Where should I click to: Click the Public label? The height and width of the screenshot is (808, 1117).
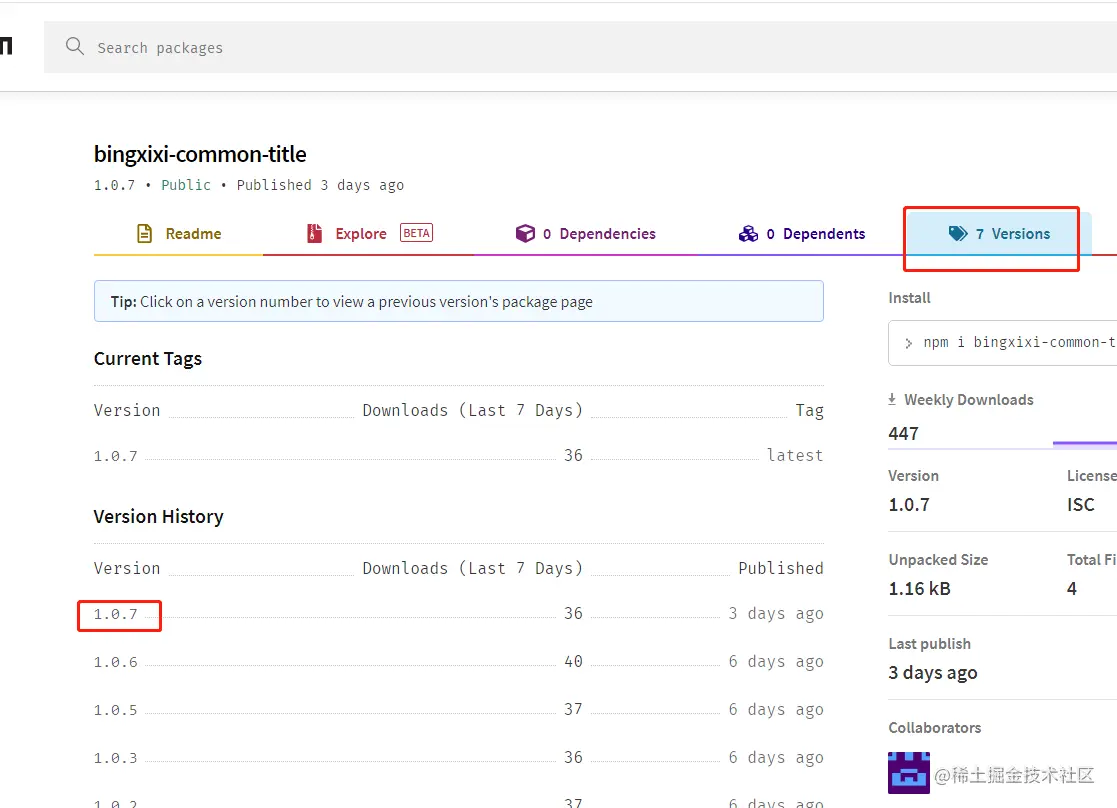tap(186, 185)
